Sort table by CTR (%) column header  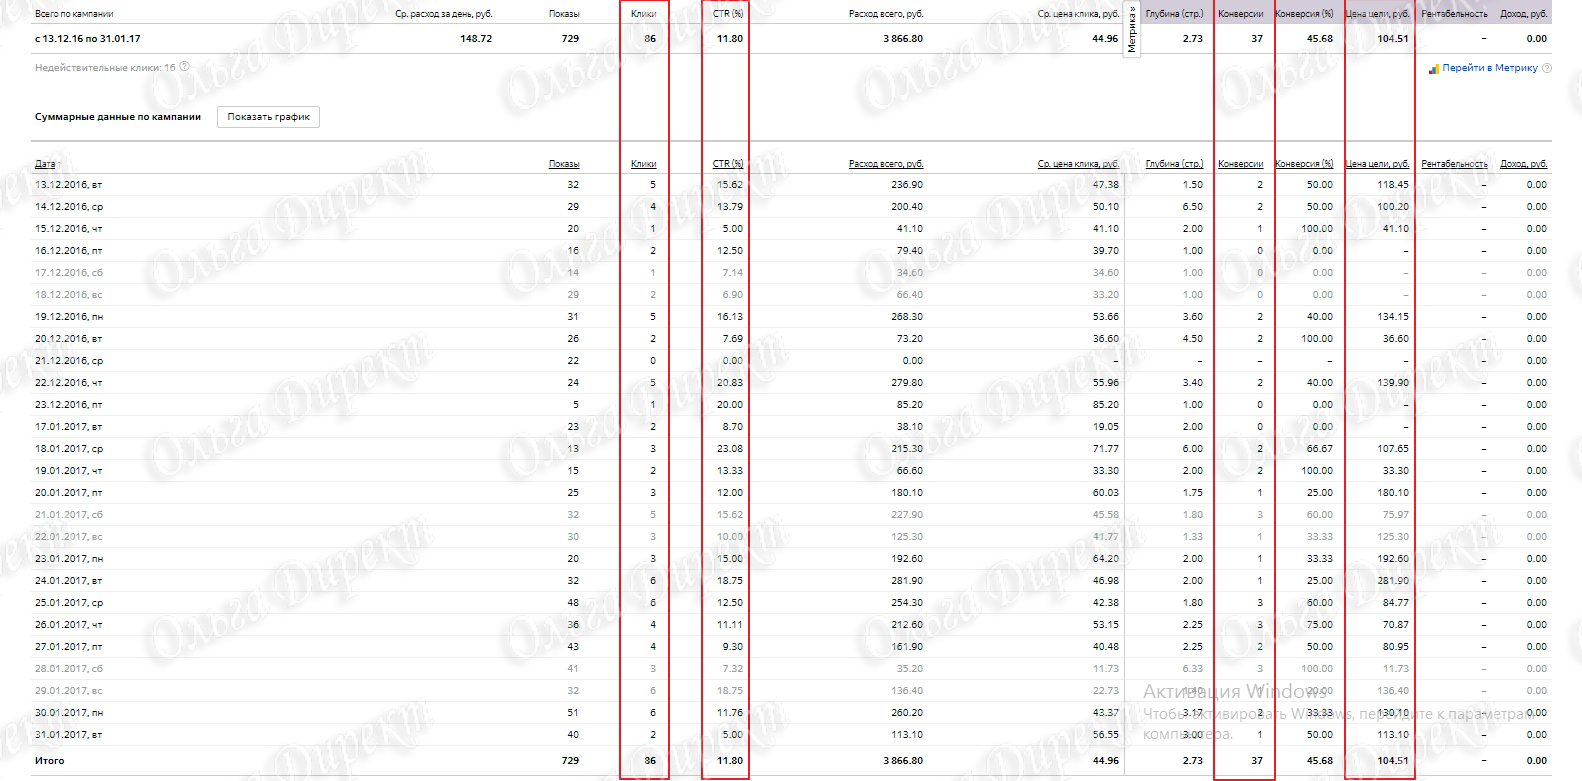[x=728, y=164]
